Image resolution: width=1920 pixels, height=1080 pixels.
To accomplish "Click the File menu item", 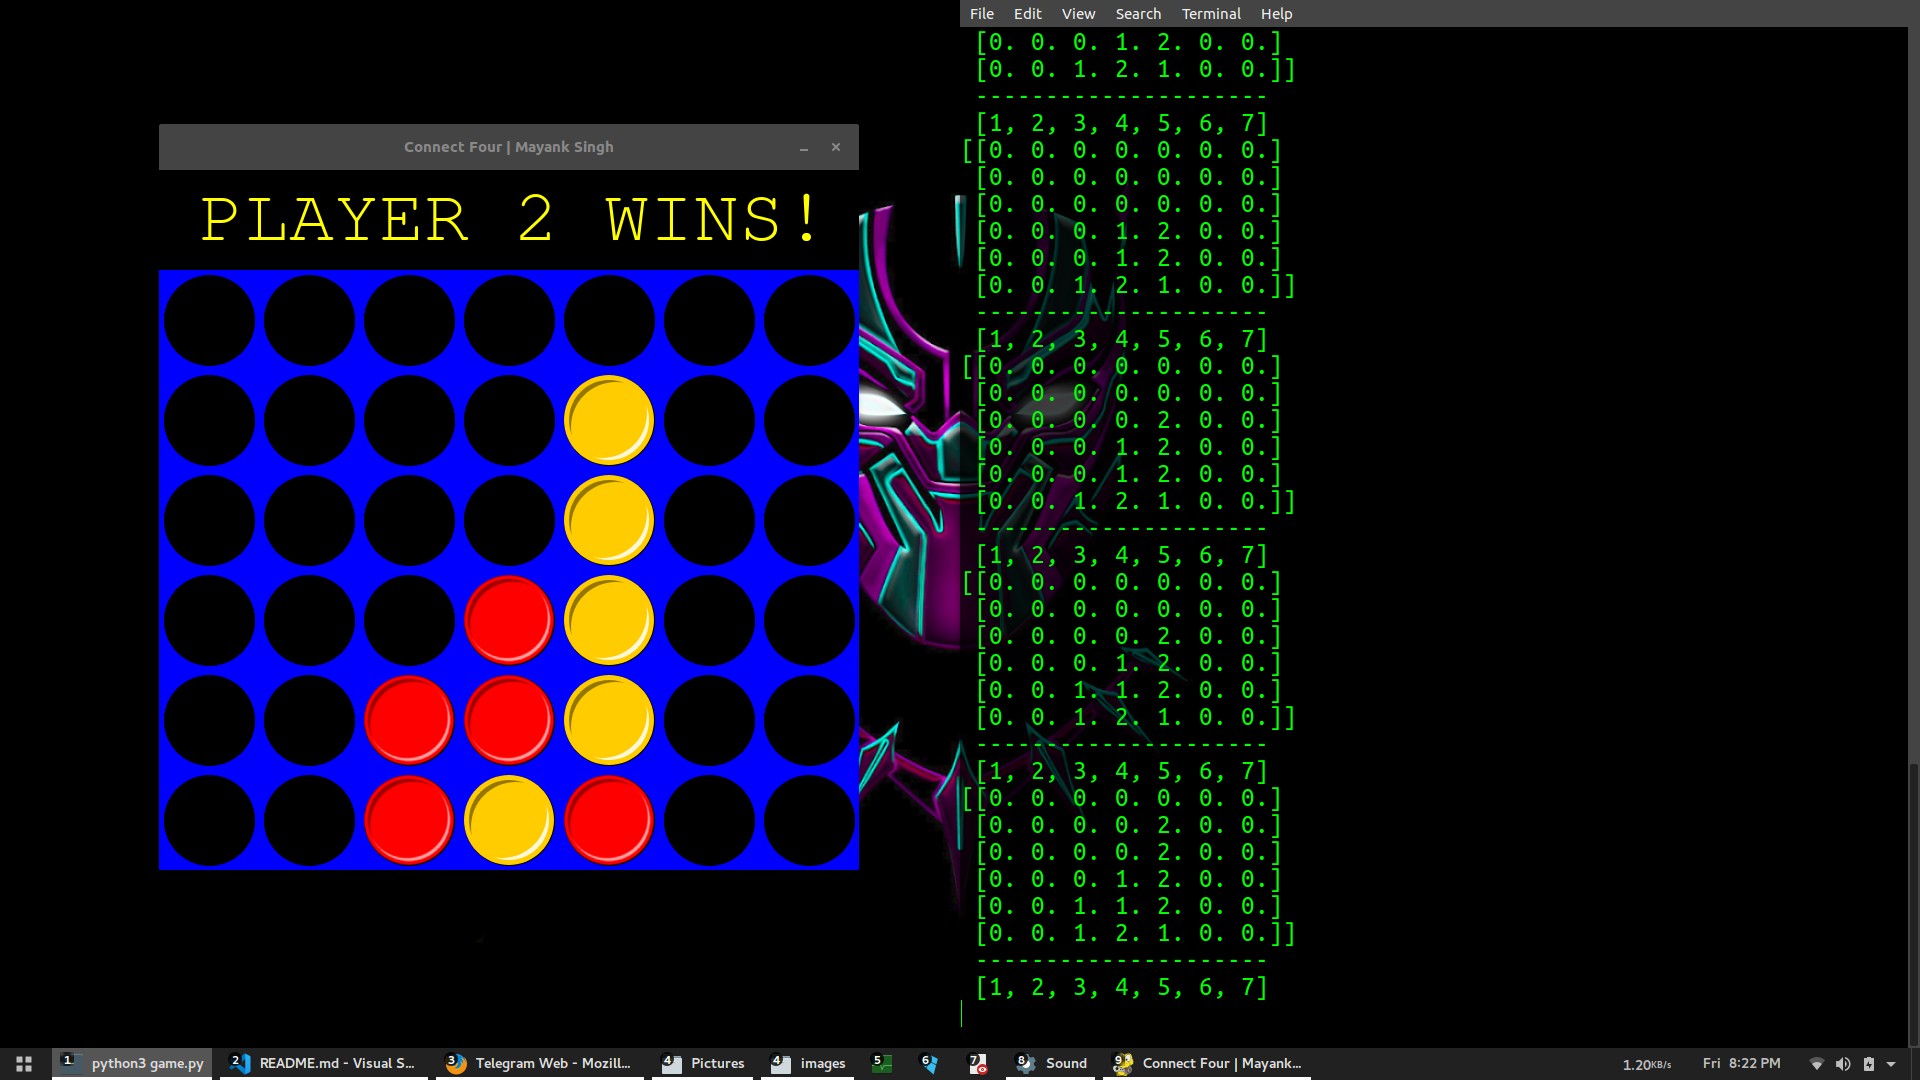I will 981,13.
